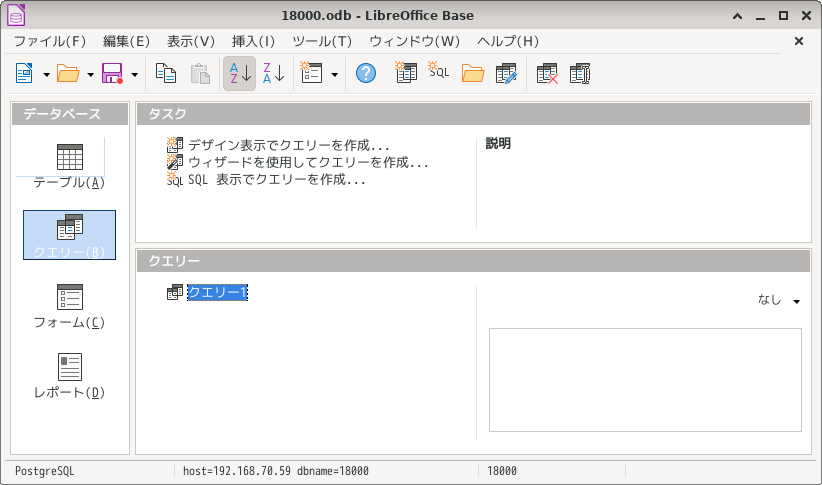822x485 pixels.
Task: Click the New Form icon in the toolbar
Action: coord(311,73)
